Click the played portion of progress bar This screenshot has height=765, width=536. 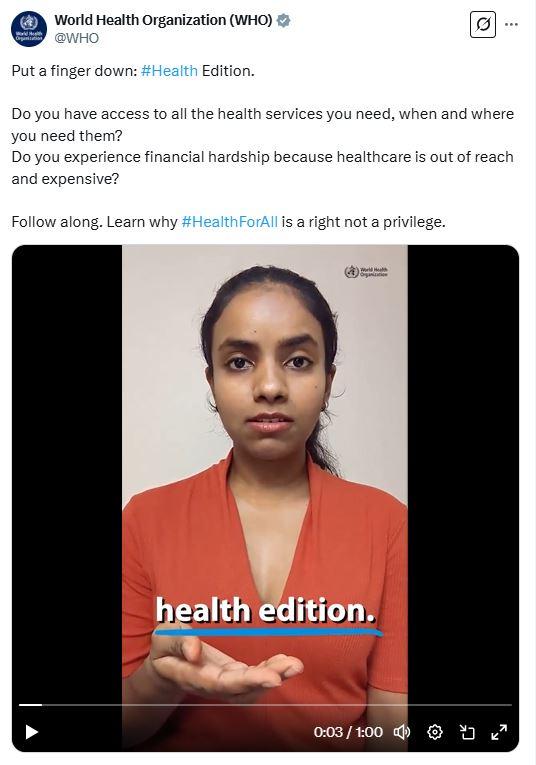[x=30, y=705]
